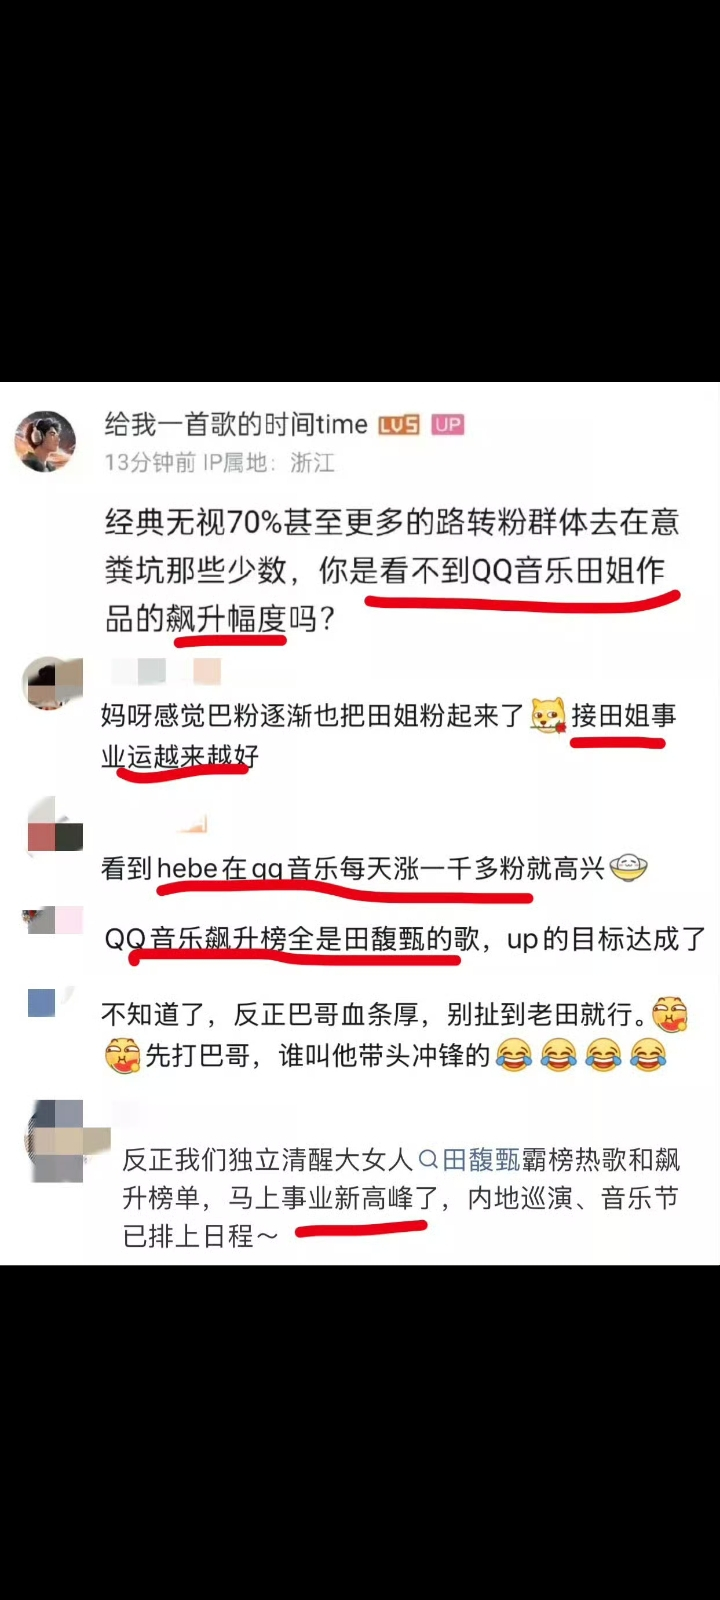This screenshot has width=720, height=1600.
Task: Tap the first laughing-crying emoji
Action: (x=514, y=1055)
